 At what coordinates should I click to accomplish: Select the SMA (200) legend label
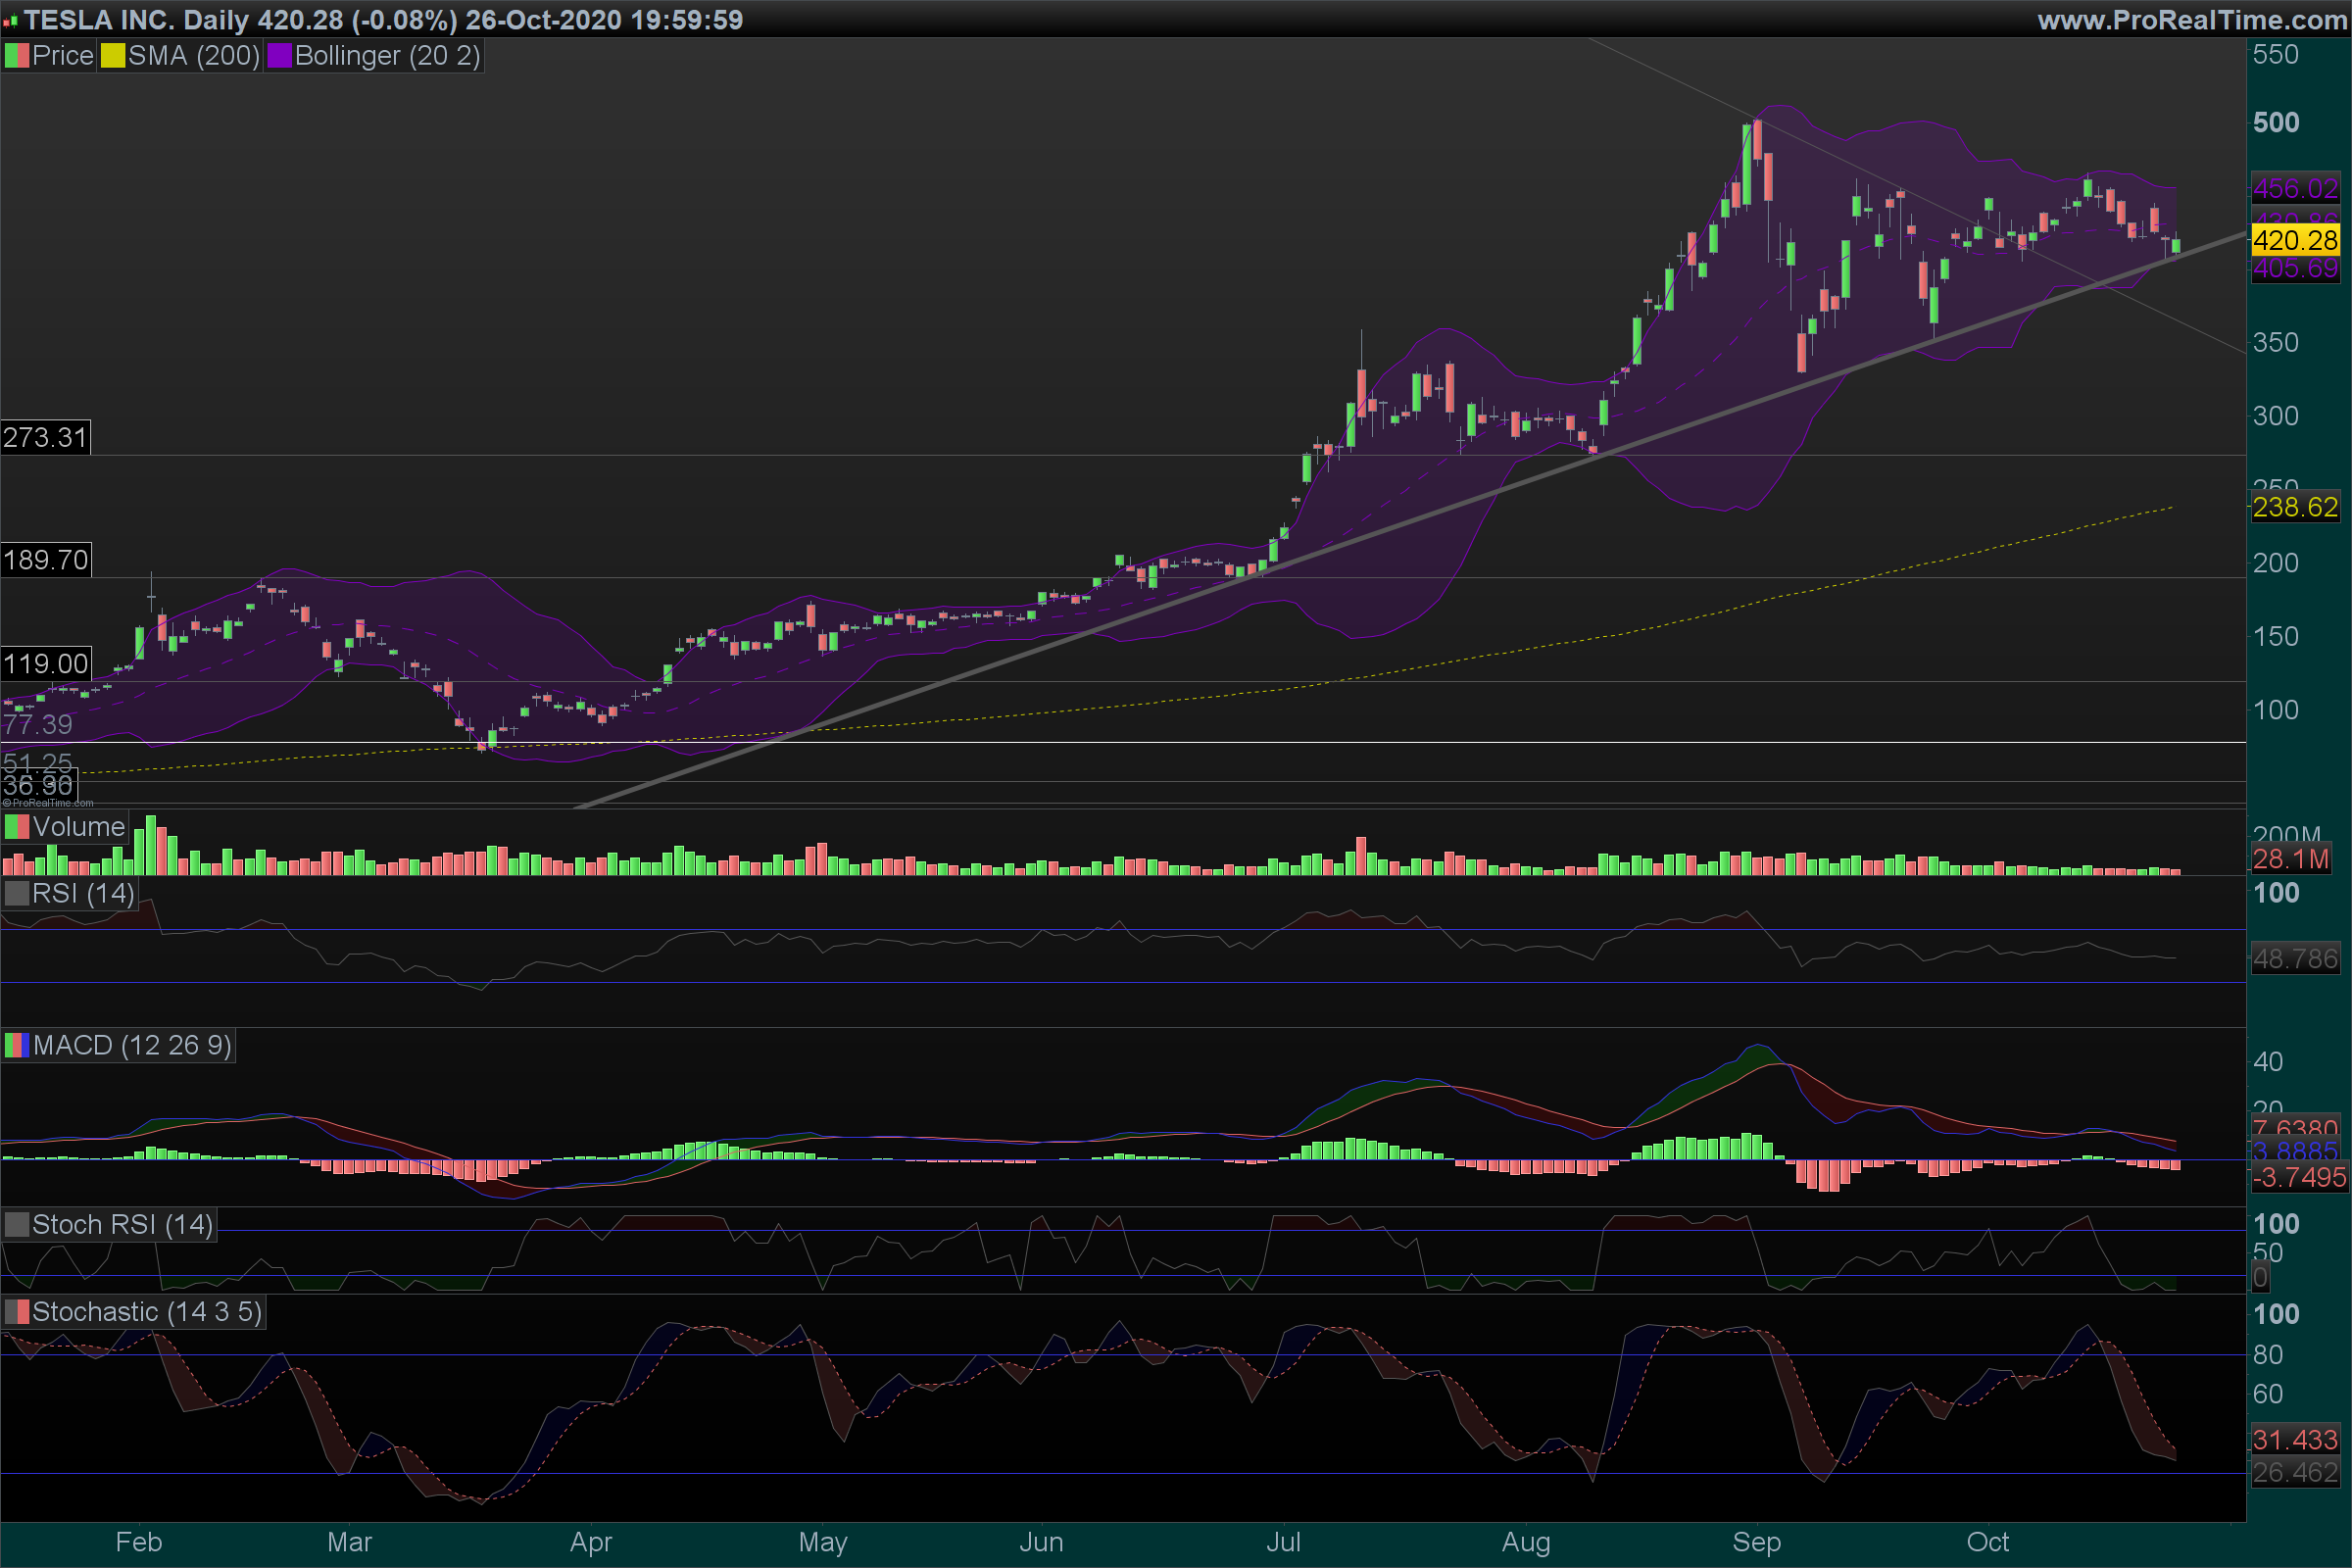coord(193,56)
